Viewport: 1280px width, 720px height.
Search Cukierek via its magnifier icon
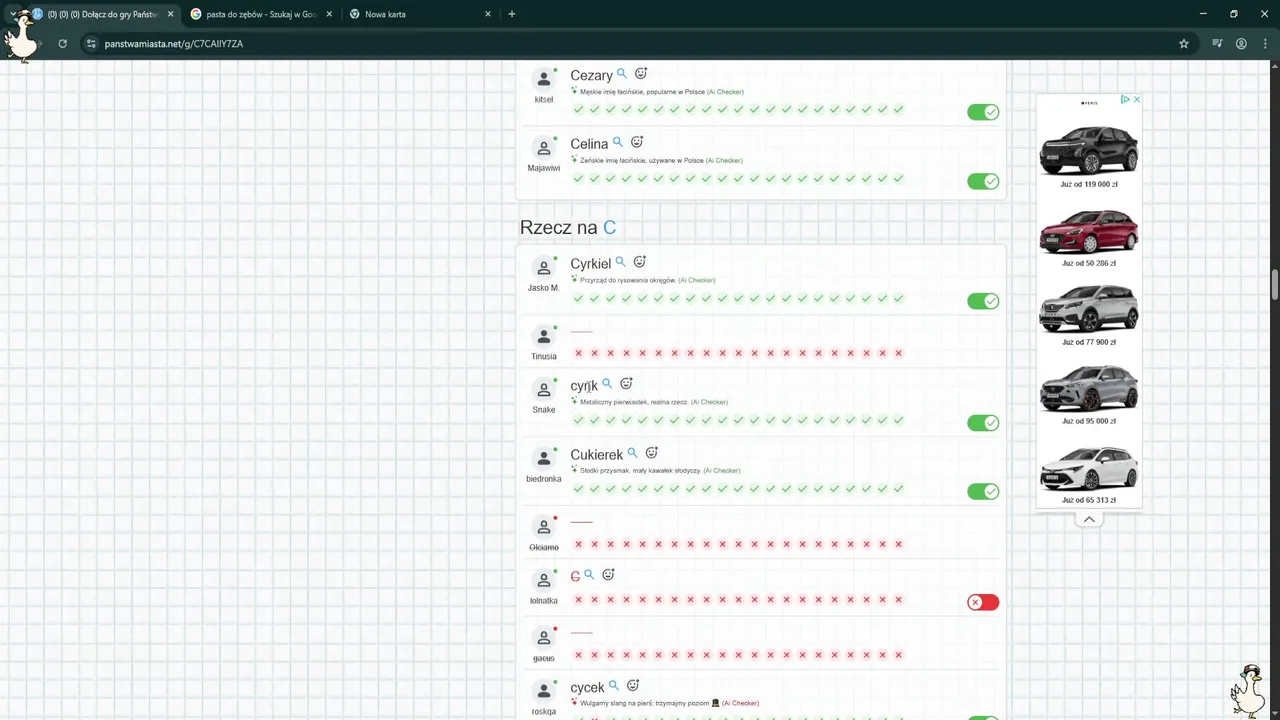[633, 454]
